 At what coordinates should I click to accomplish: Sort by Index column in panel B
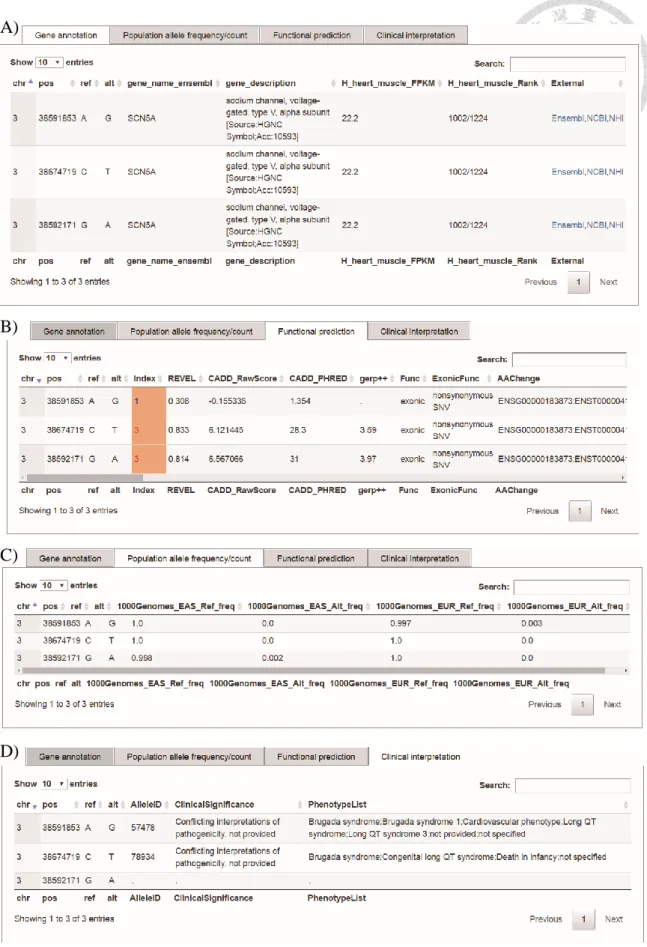[144, 379]
